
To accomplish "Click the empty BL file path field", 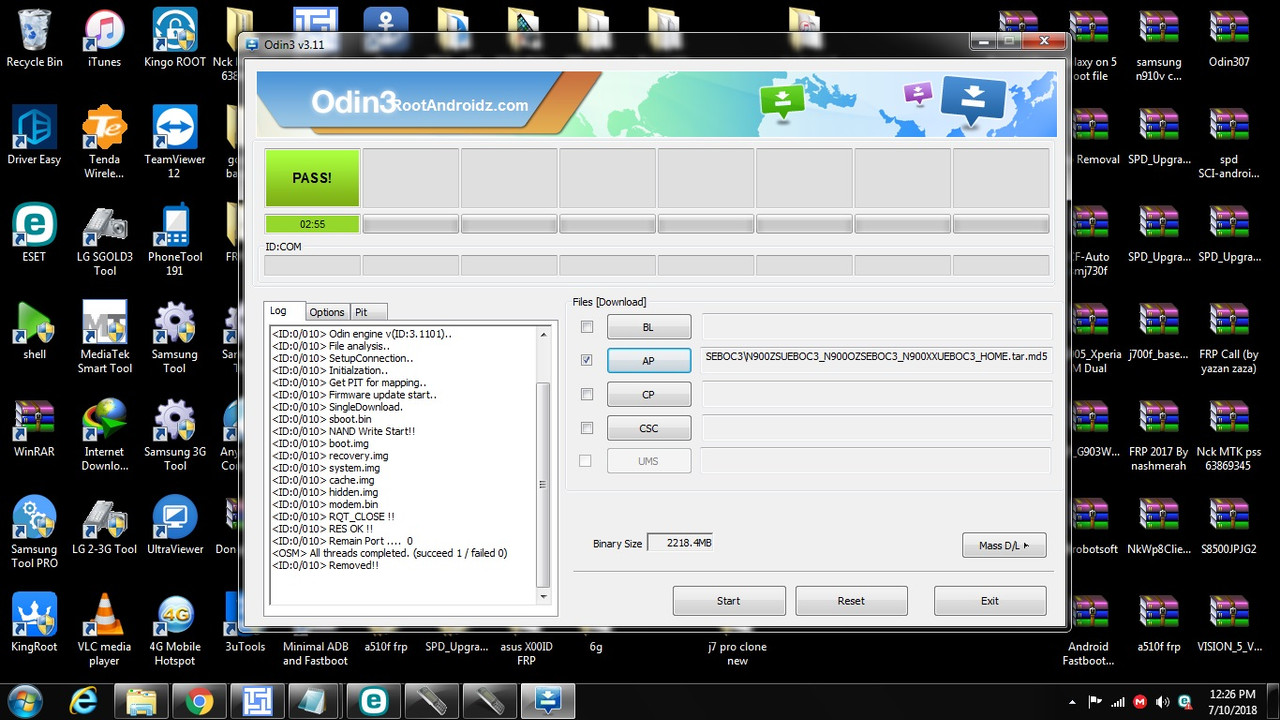I will click(877, 326).
